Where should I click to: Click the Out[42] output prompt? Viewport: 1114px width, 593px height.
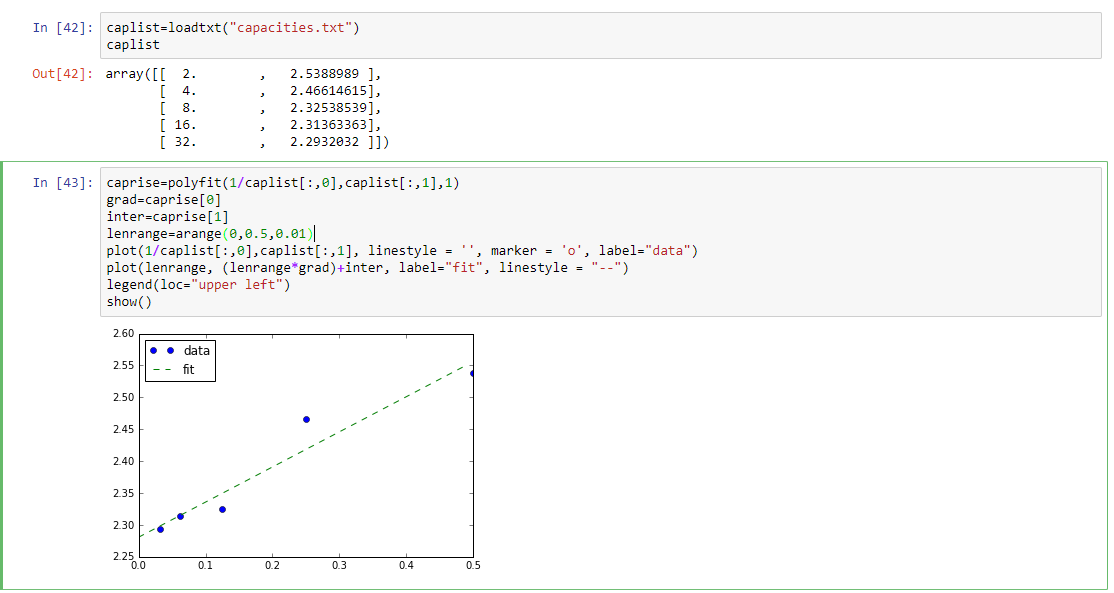[x=62, y=74]
